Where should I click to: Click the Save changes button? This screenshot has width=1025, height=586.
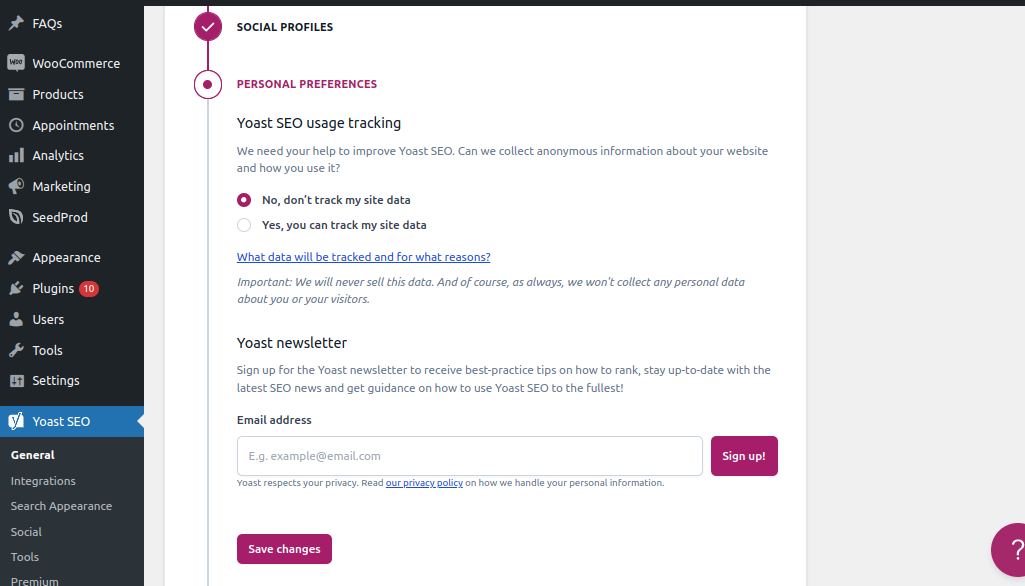[284, 549]
